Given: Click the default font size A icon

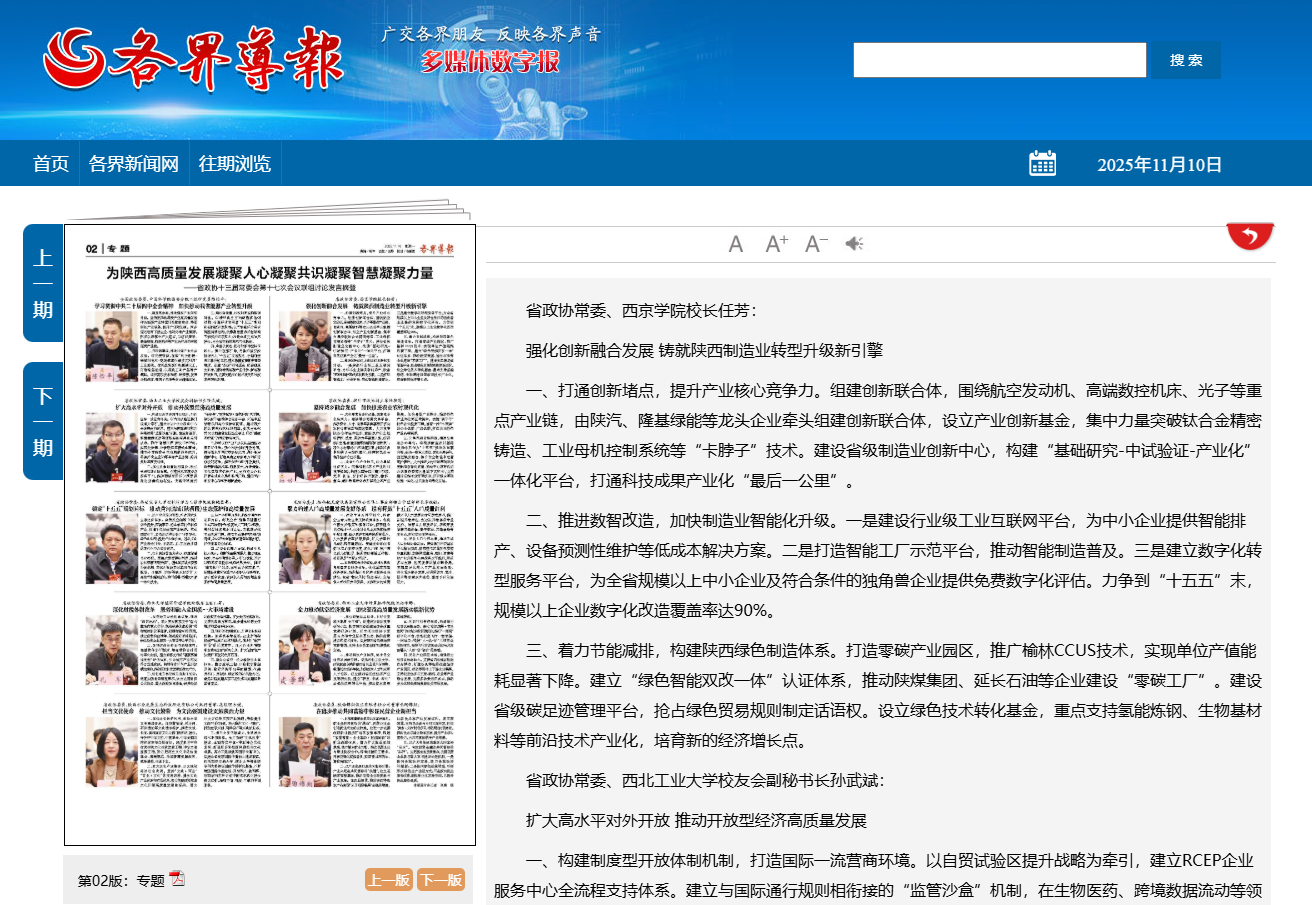Looking at the screenshot, I should click(x=736, y=244).
